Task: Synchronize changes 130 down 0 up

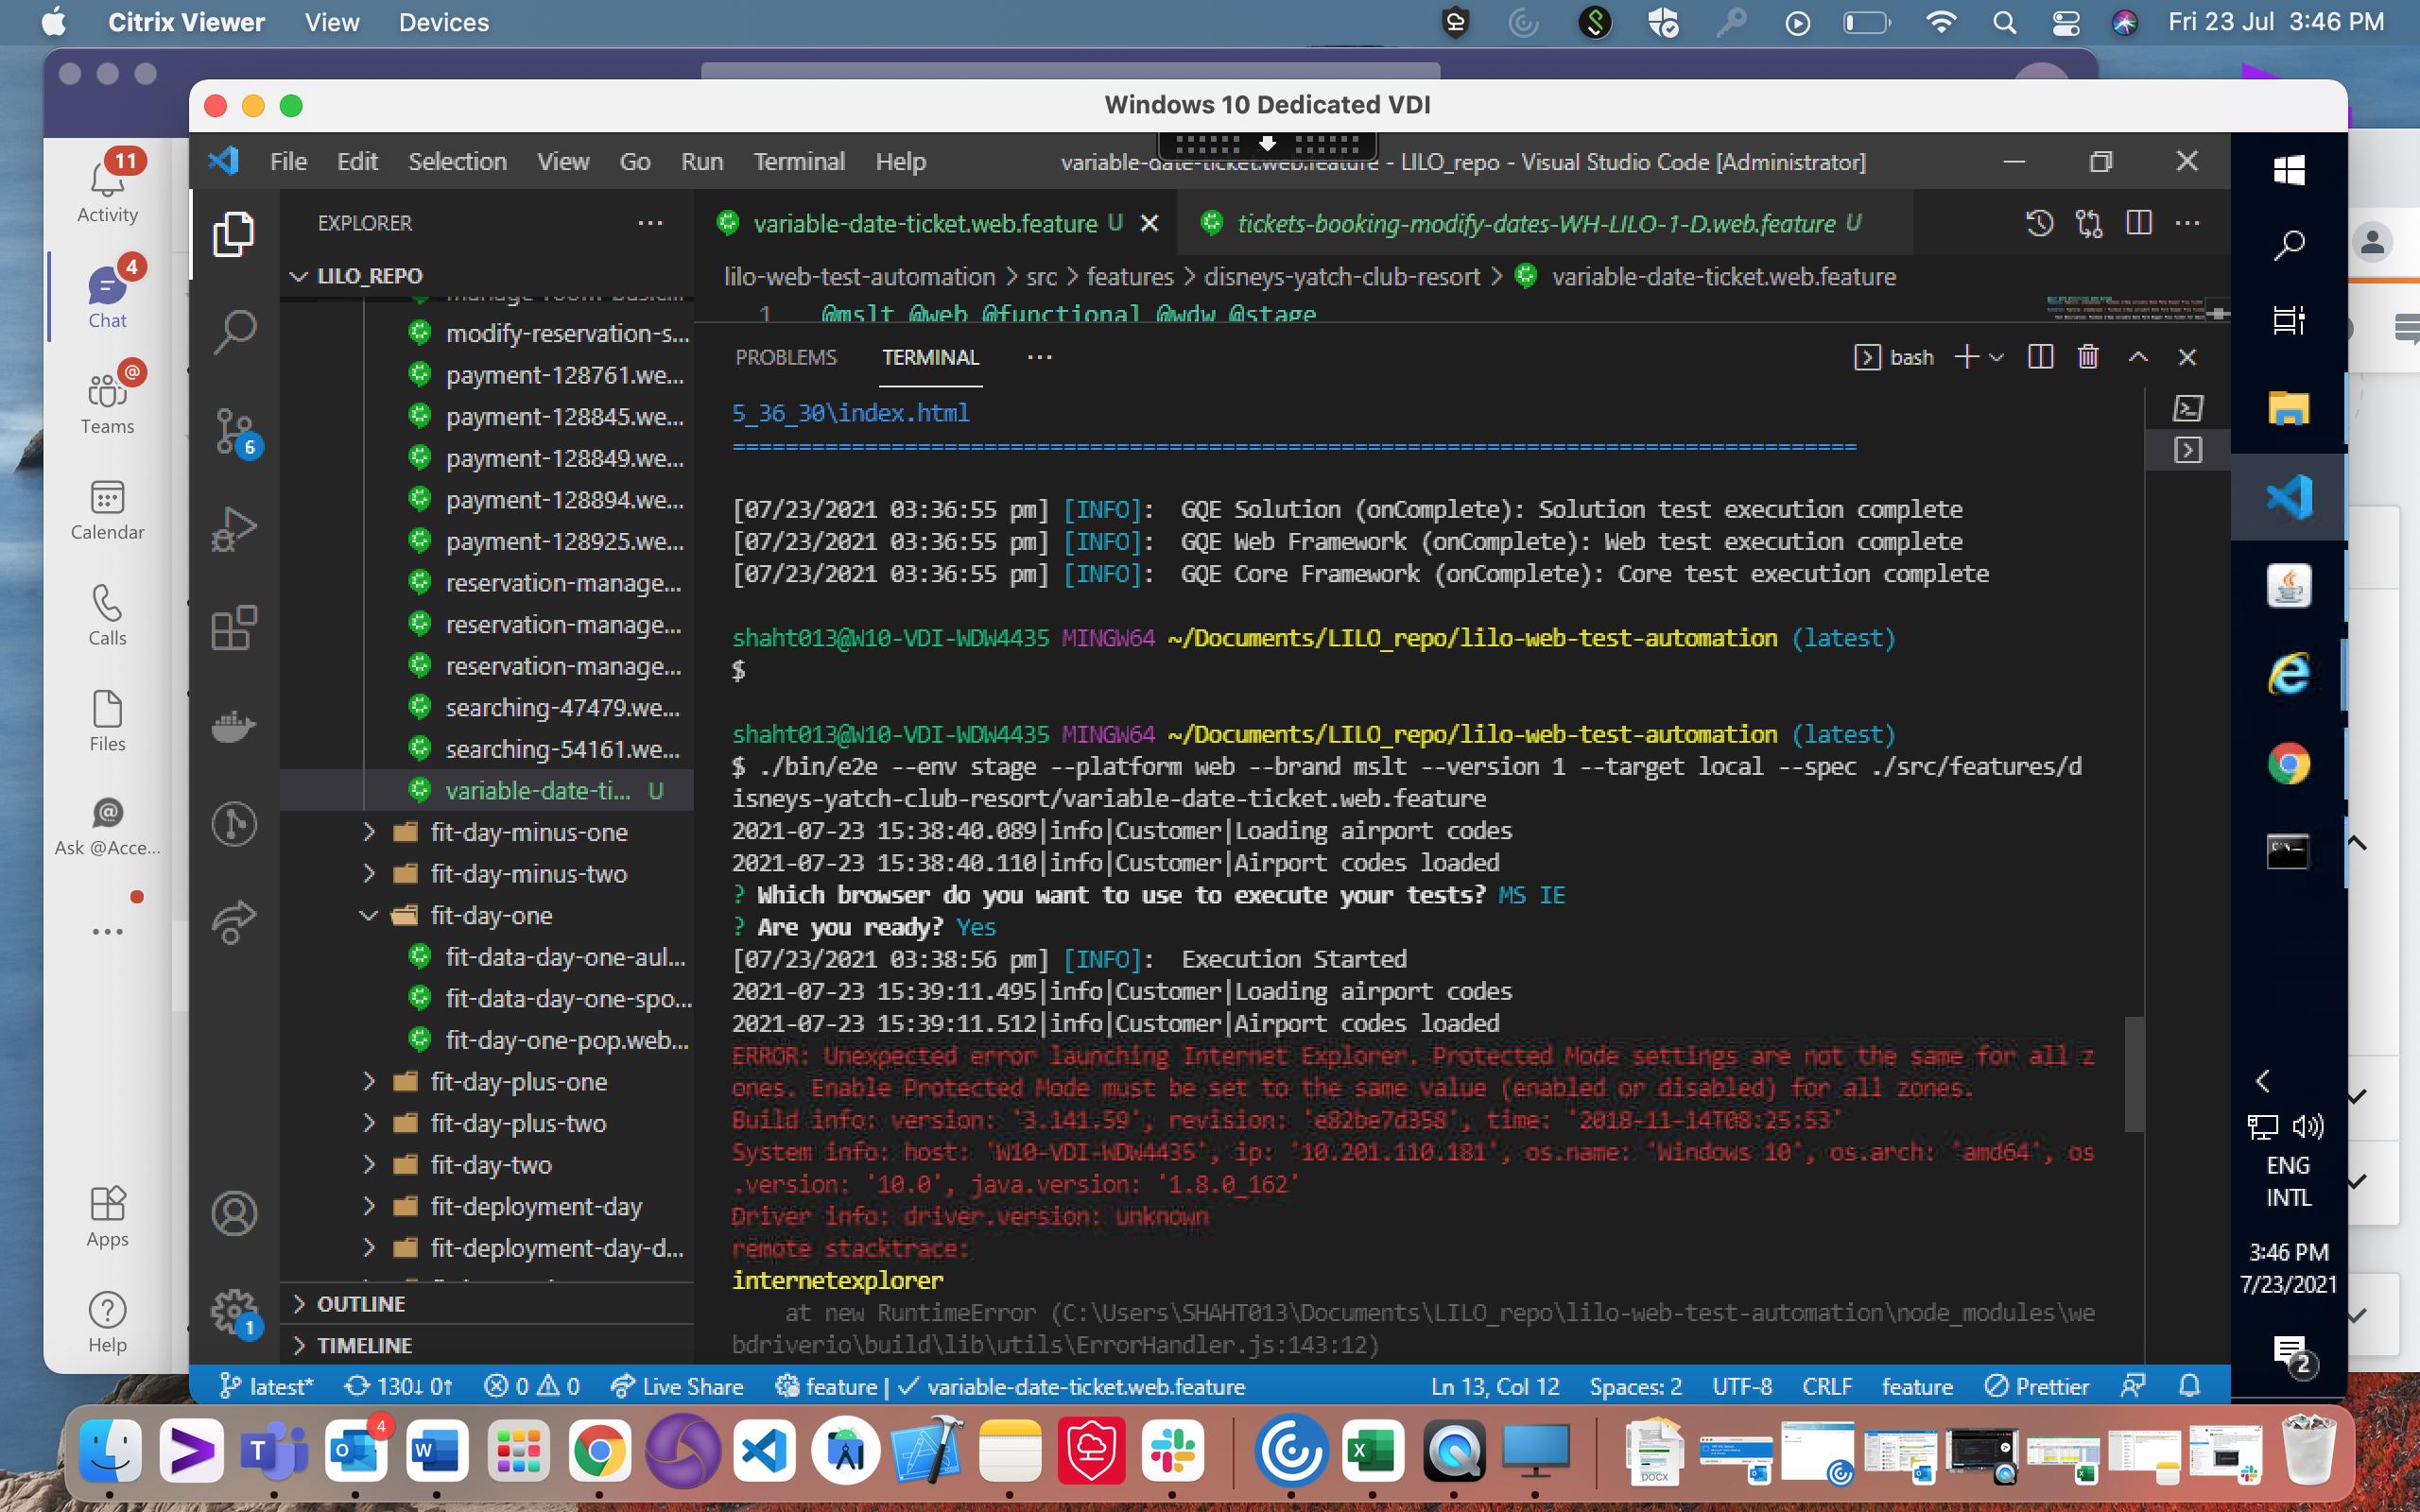Action: pos(398,1386)
